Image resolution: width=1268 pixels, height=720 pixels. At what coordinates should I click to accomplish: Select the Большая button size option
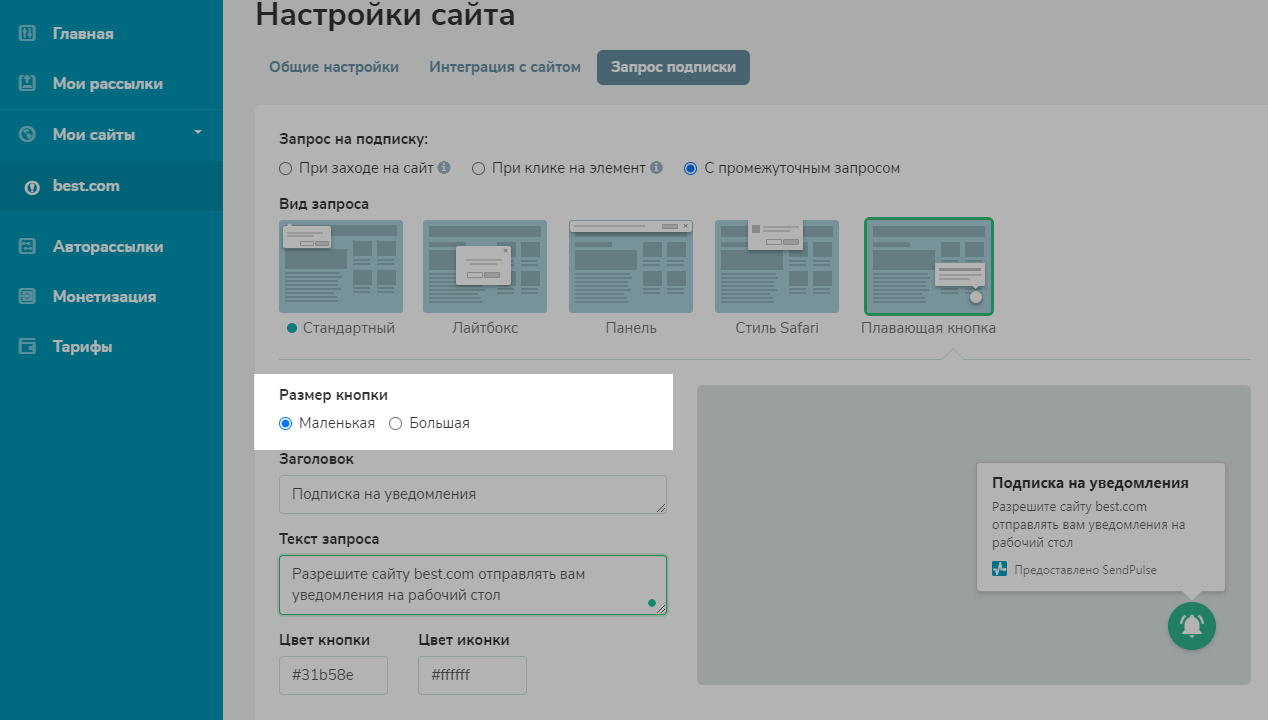click(396, 423)
